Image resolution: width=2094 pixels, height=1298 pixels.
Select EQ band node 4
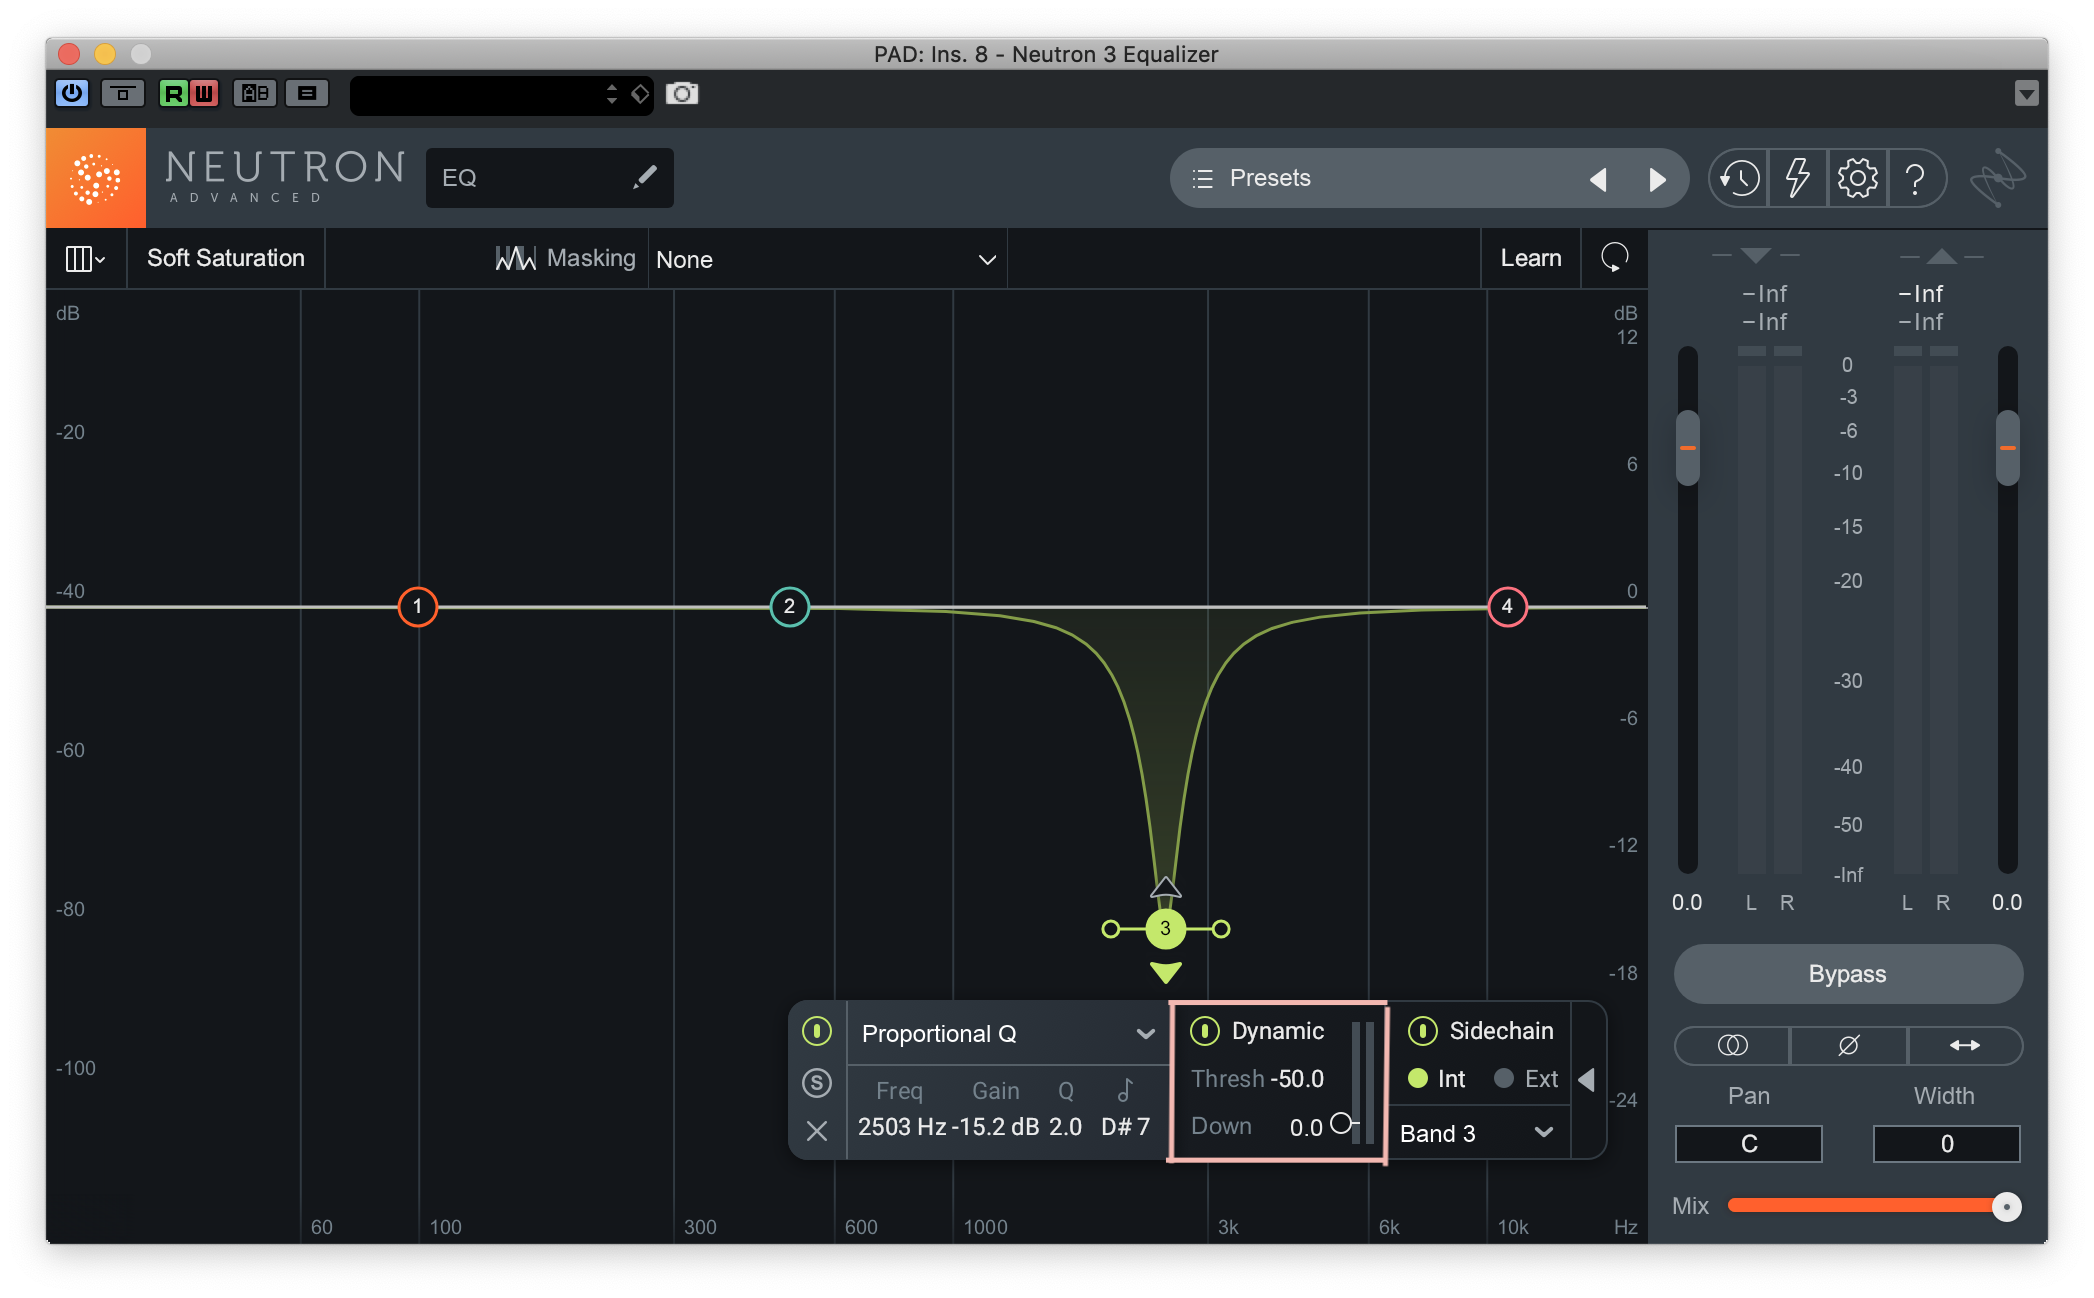pos(1507,606)
